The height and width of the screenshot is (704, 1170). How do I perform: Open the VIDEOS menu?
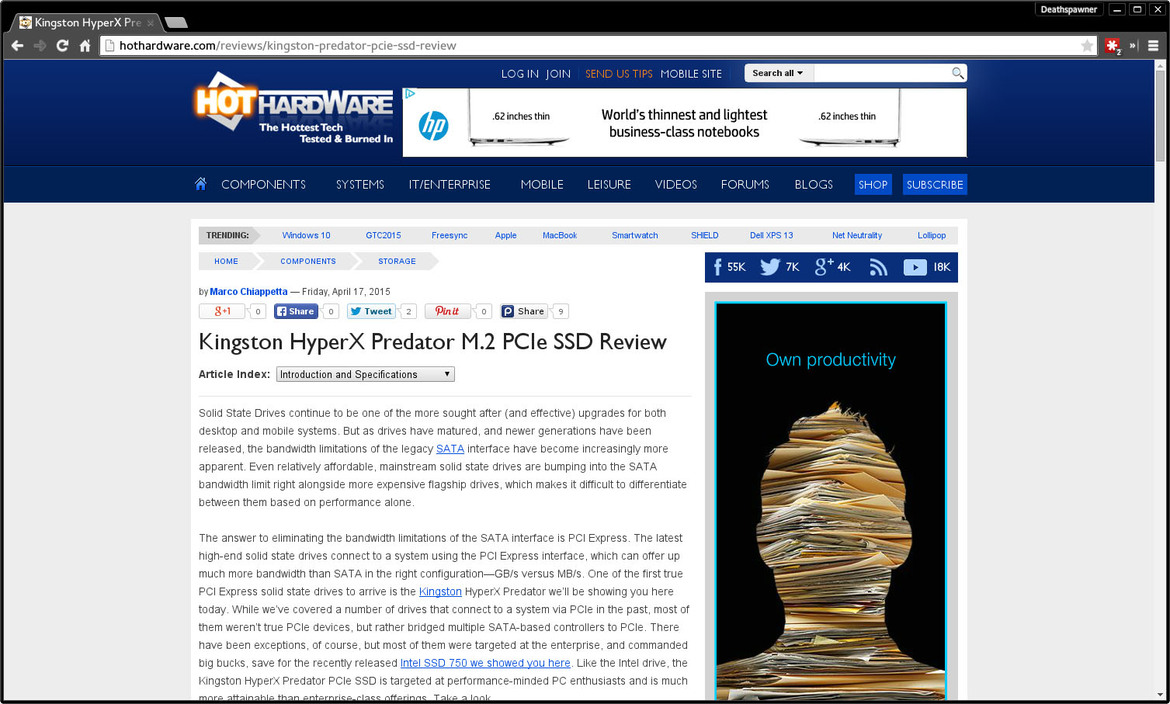coord(676,184)
